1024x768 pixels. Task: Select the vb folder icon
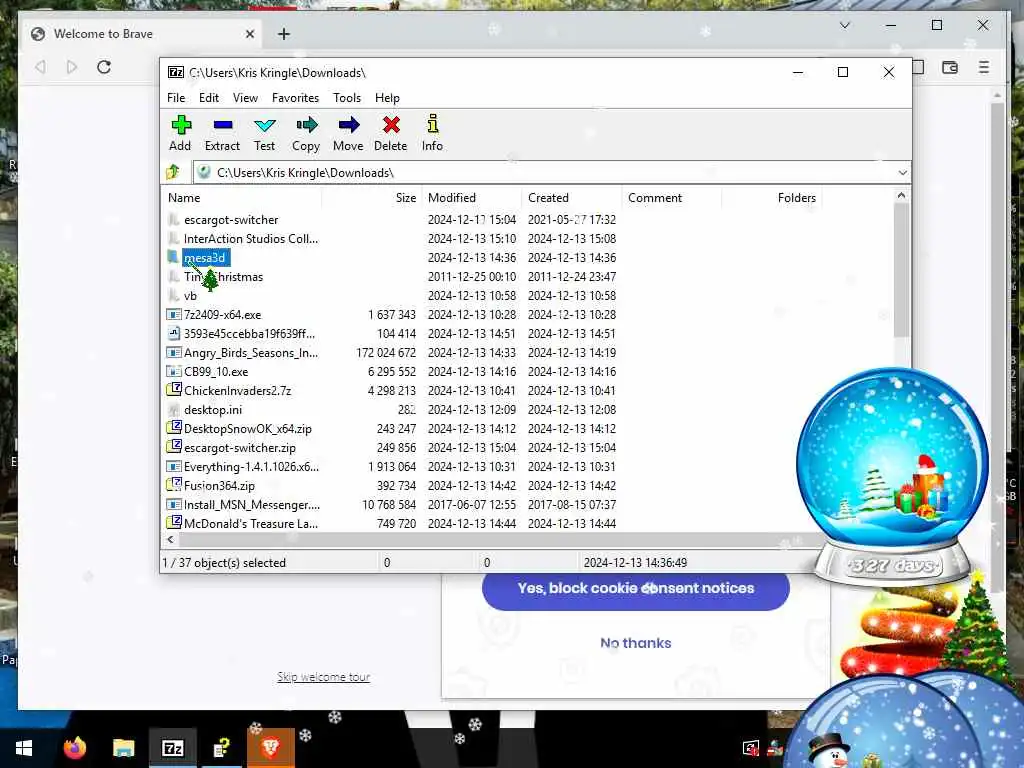[173, 296]
